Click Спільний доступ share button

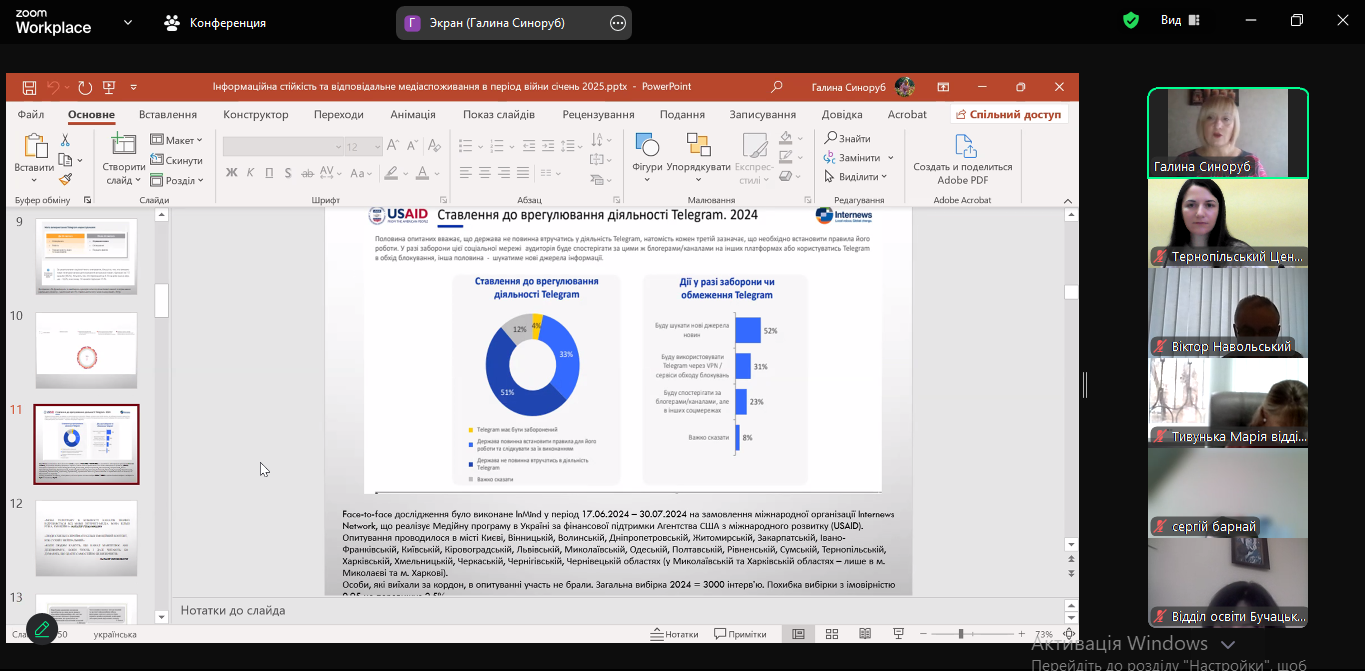pyautogui.click(x=1009, y=114)
